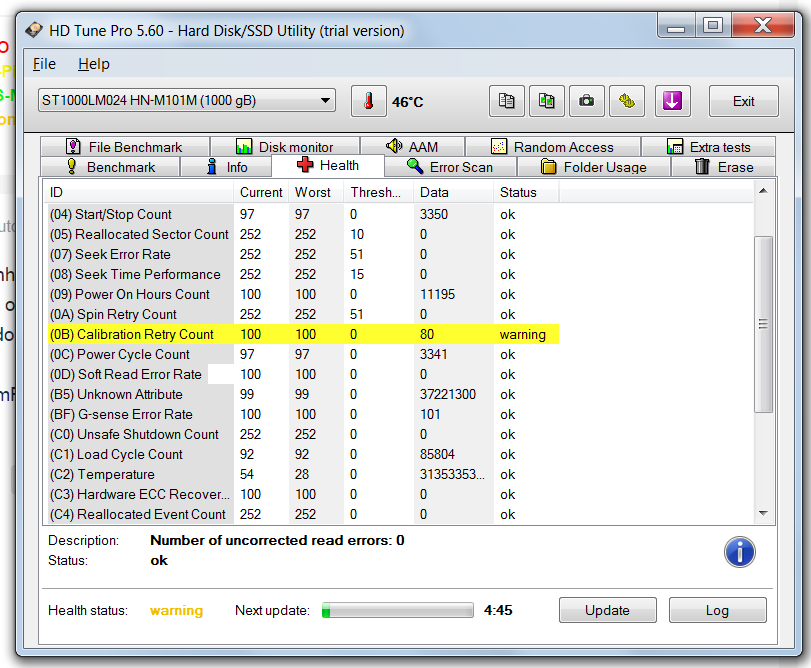Viewport: 811px width, 668px height.
Task: Click the HD Tune title bar icon
Action: pyautogui.click(x=34, y=30)
